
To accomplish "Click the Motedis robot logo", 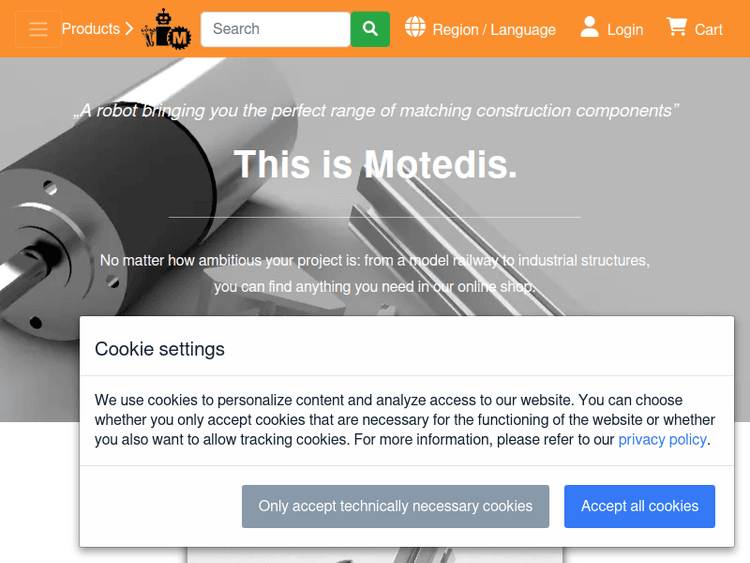I will pos(166,29).
